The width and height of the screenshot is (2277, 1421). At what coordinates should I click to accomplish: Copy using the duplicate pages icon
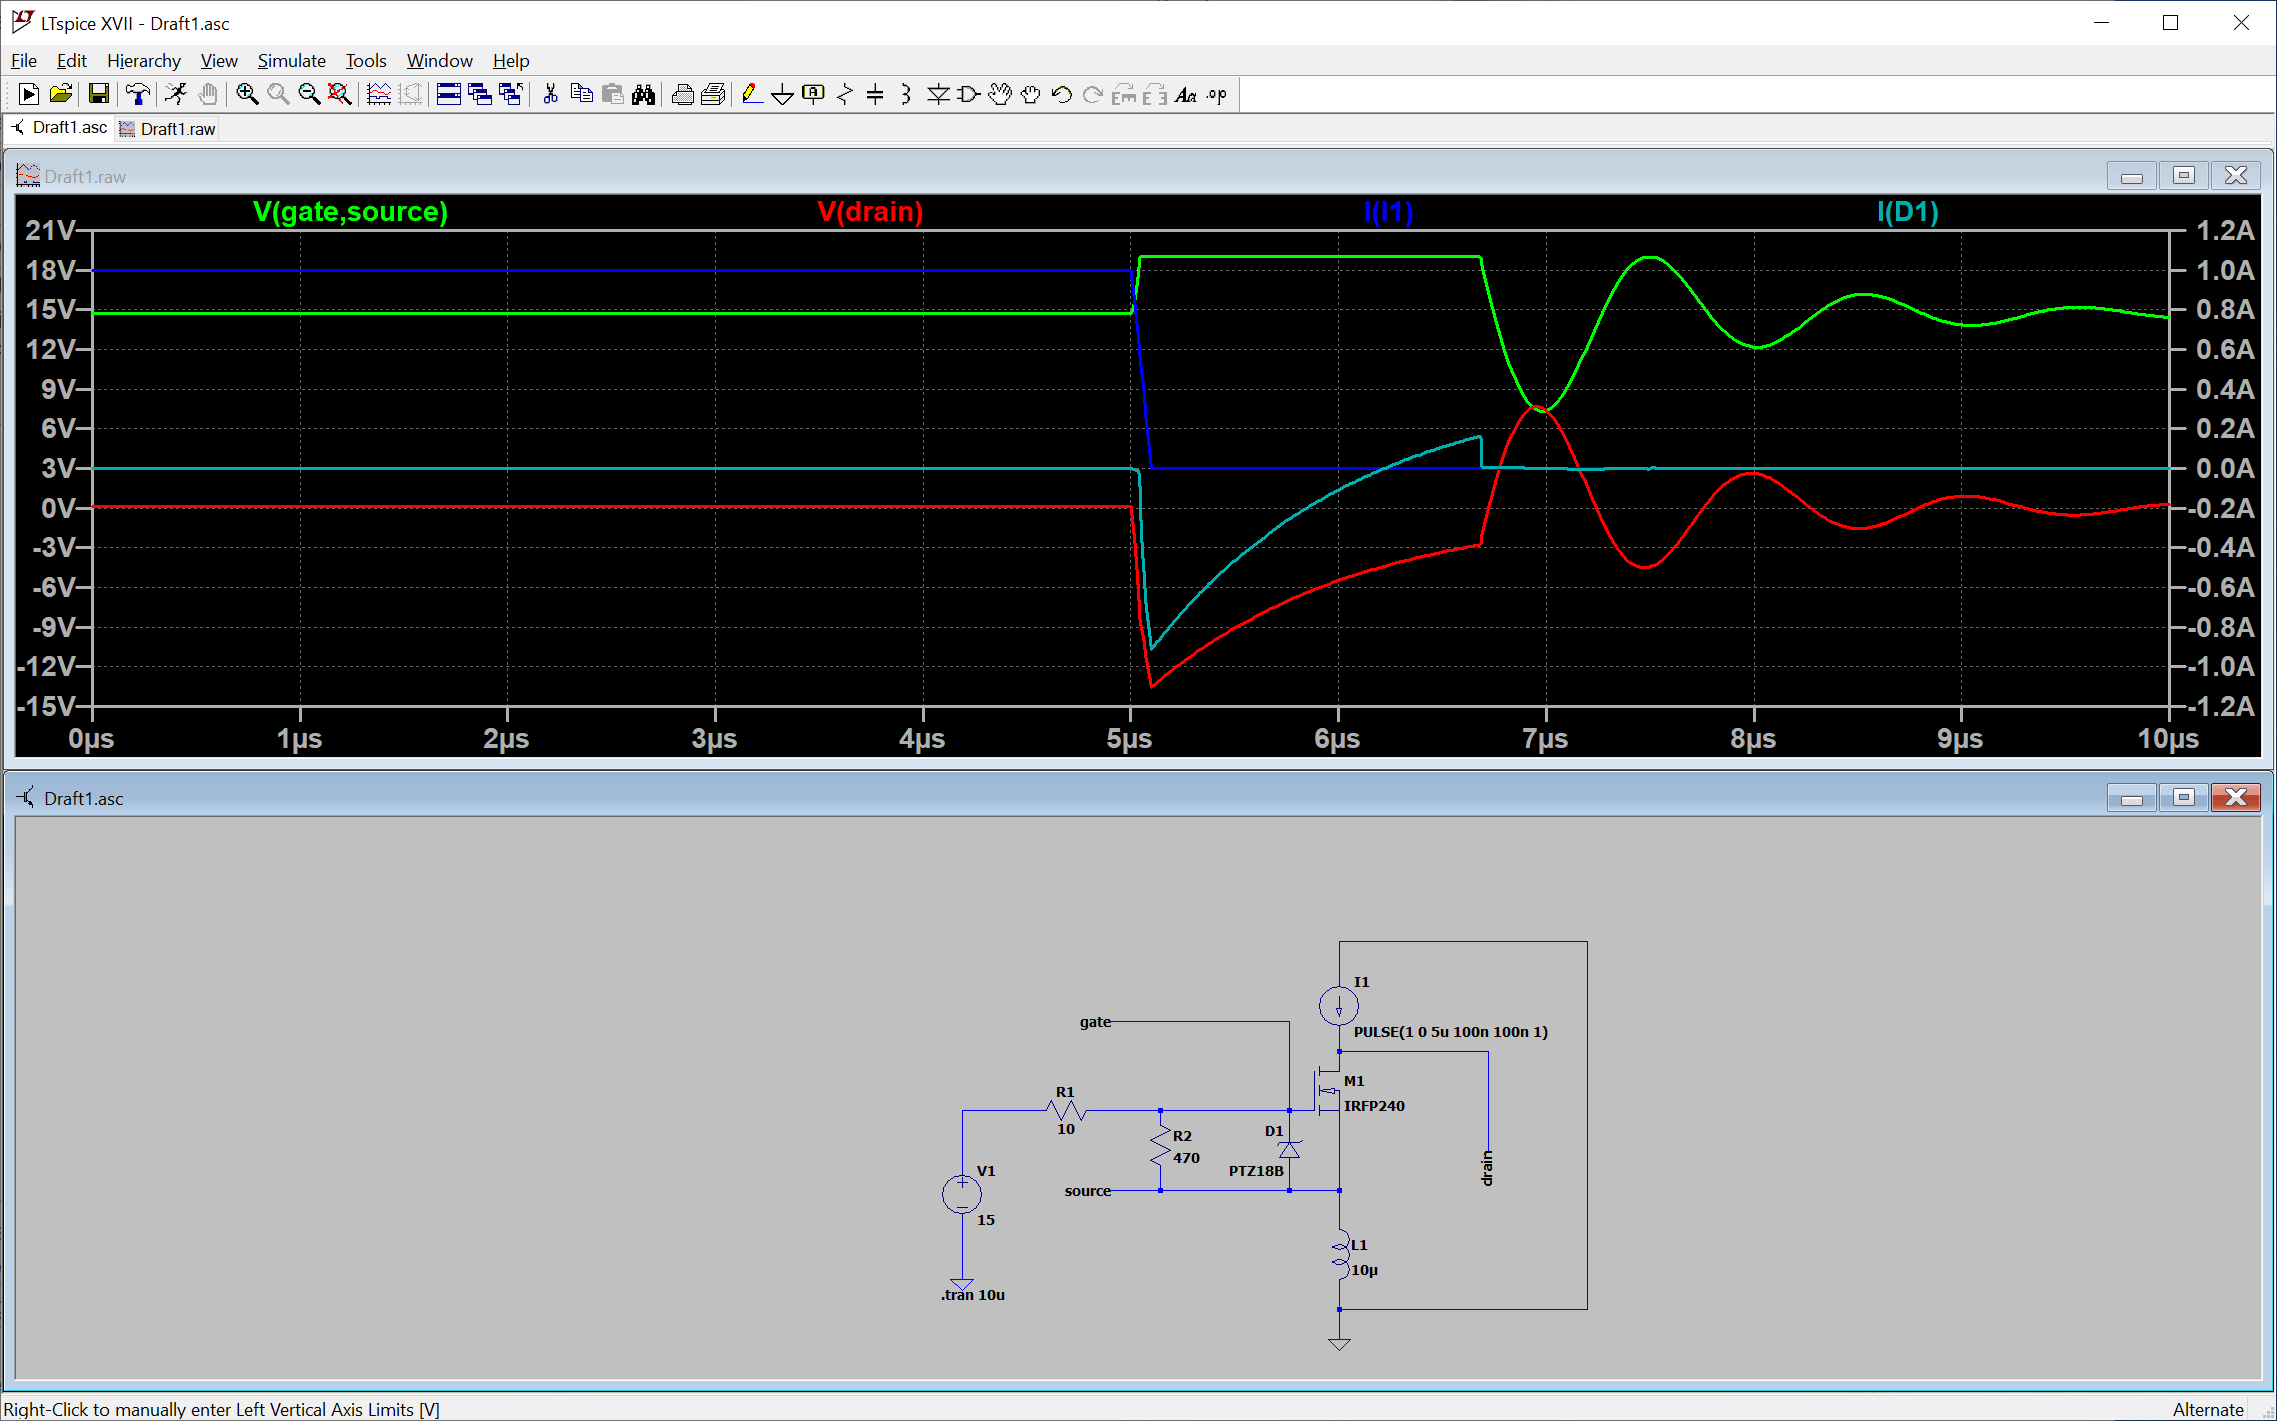pos(581,94)
